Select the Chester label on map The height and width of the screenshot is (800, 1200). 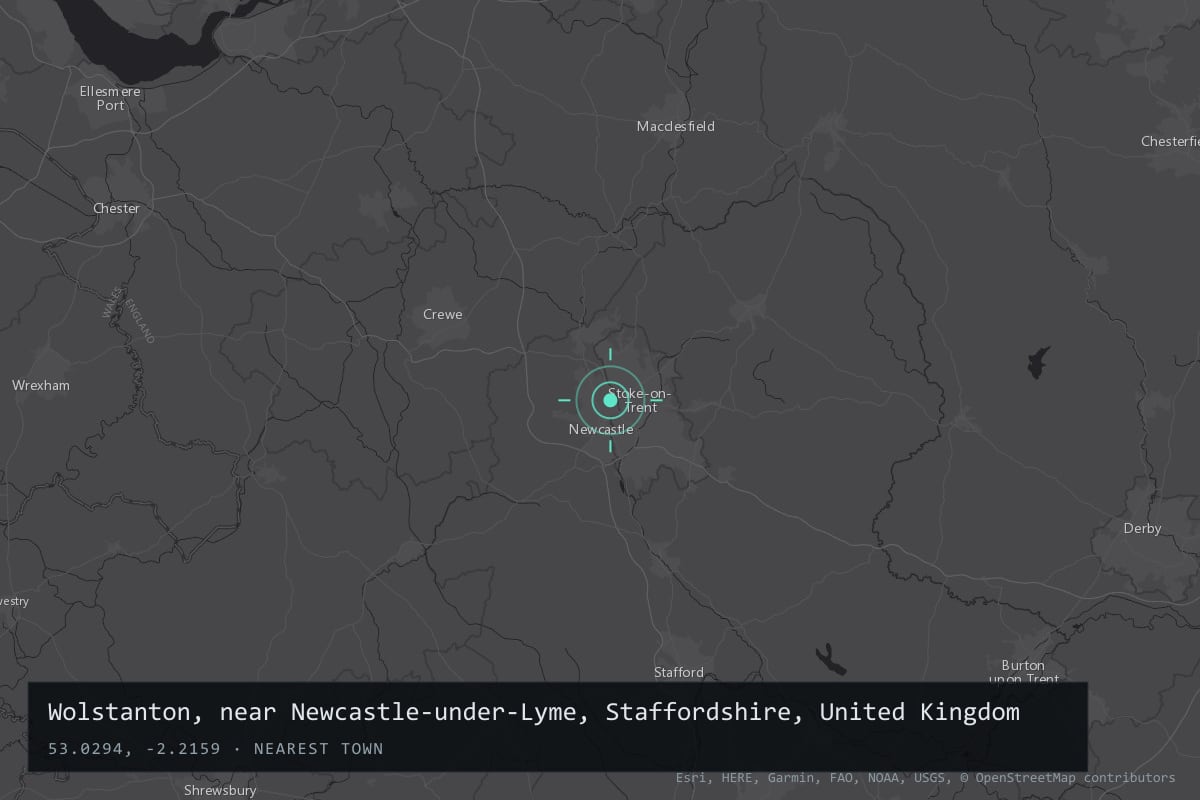point(116,208)
